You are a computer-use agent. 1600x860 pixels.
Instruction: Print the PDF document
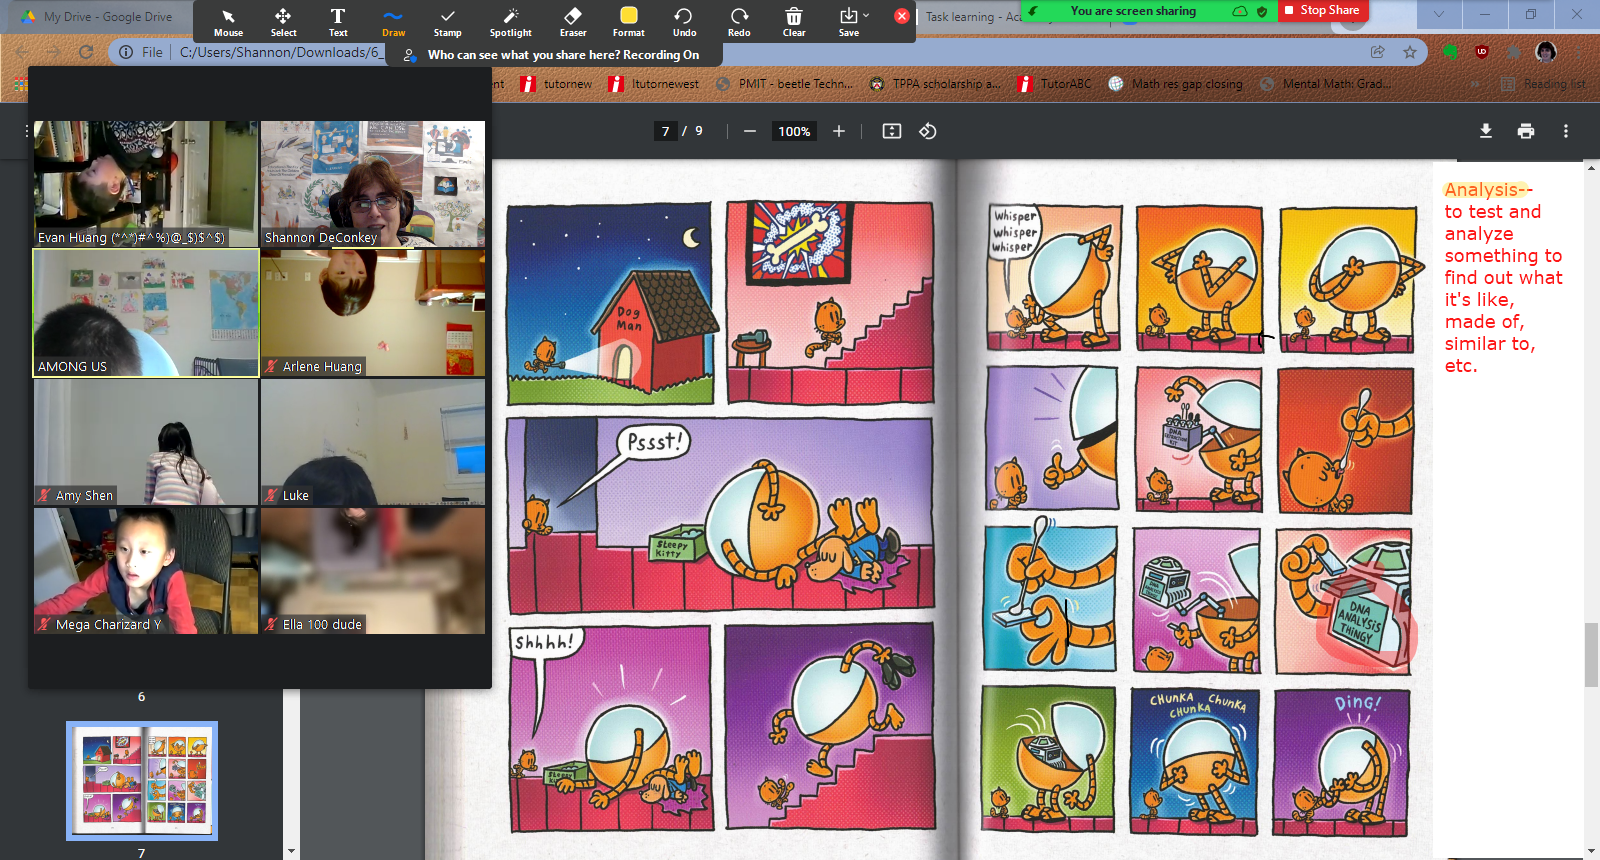pos(1526,131)
